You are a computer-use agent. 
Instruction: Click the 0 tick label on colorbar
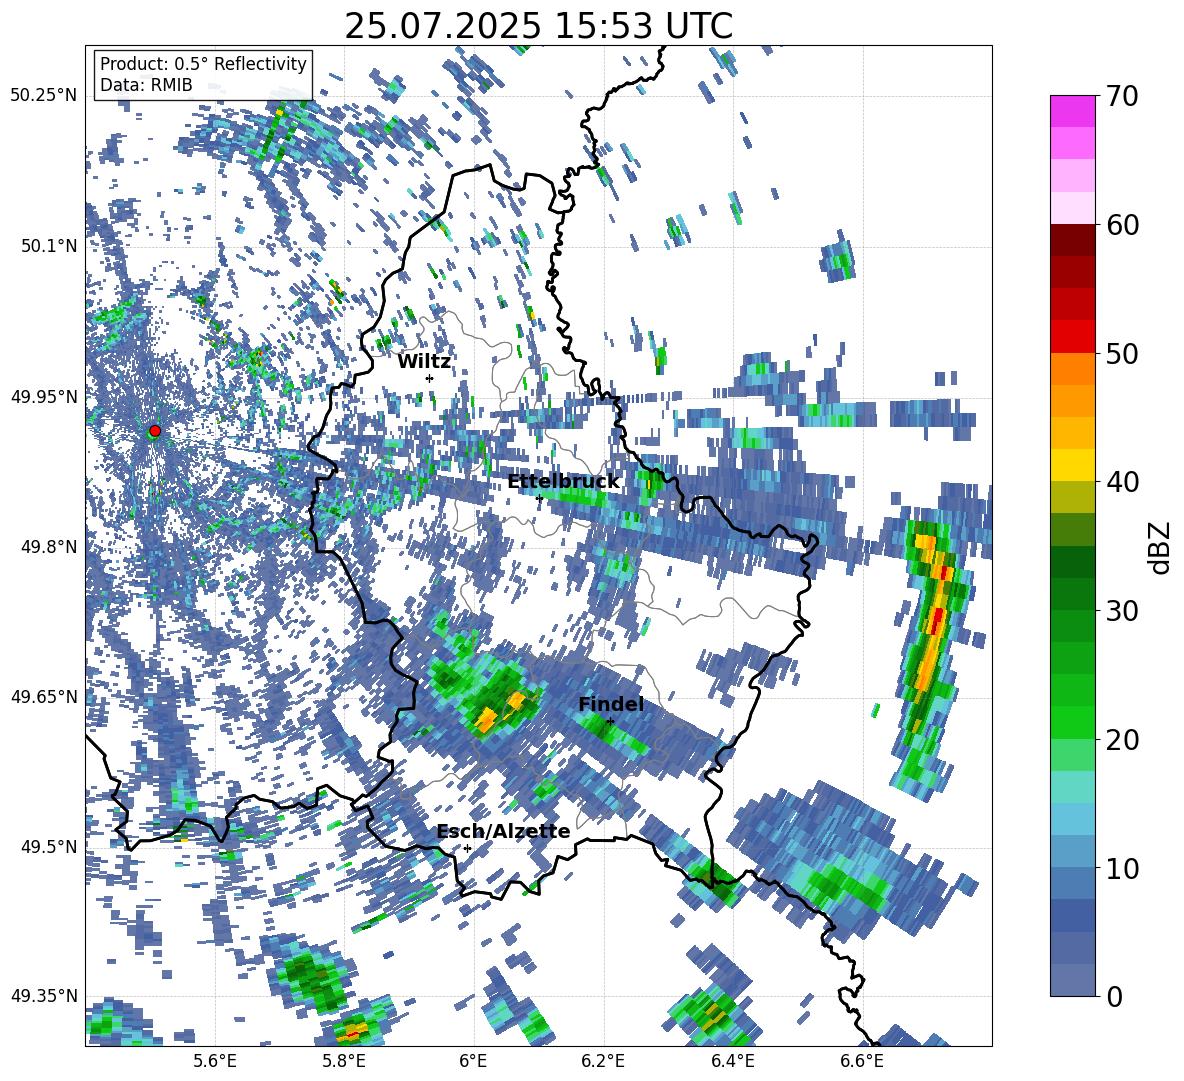click(x=1114, y=996)
